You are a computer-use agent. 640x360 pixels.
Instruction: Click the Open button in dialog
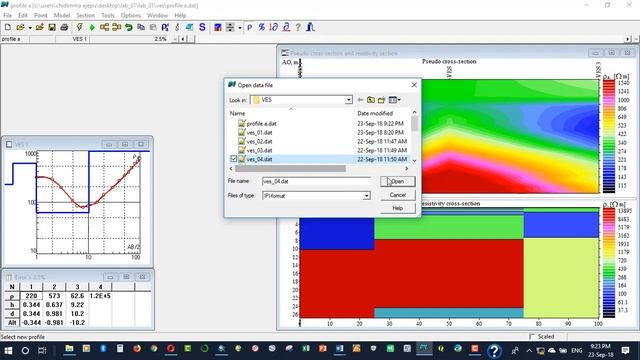tap(398, 181)
